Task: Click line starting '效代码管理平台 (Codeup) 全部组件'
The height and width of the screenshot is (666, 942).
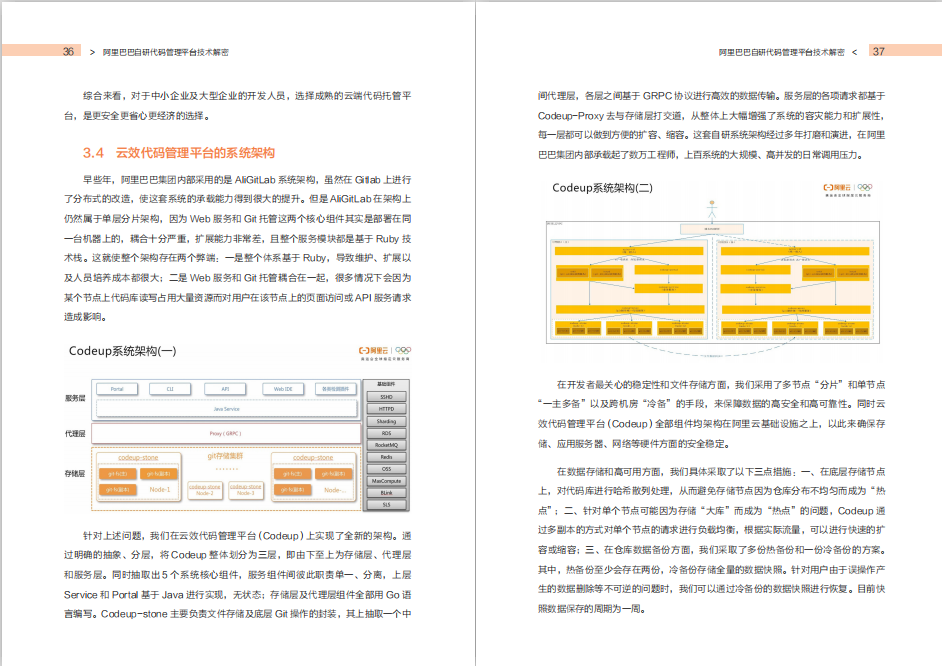Action: pyautogui.click(x=711, y=424)
